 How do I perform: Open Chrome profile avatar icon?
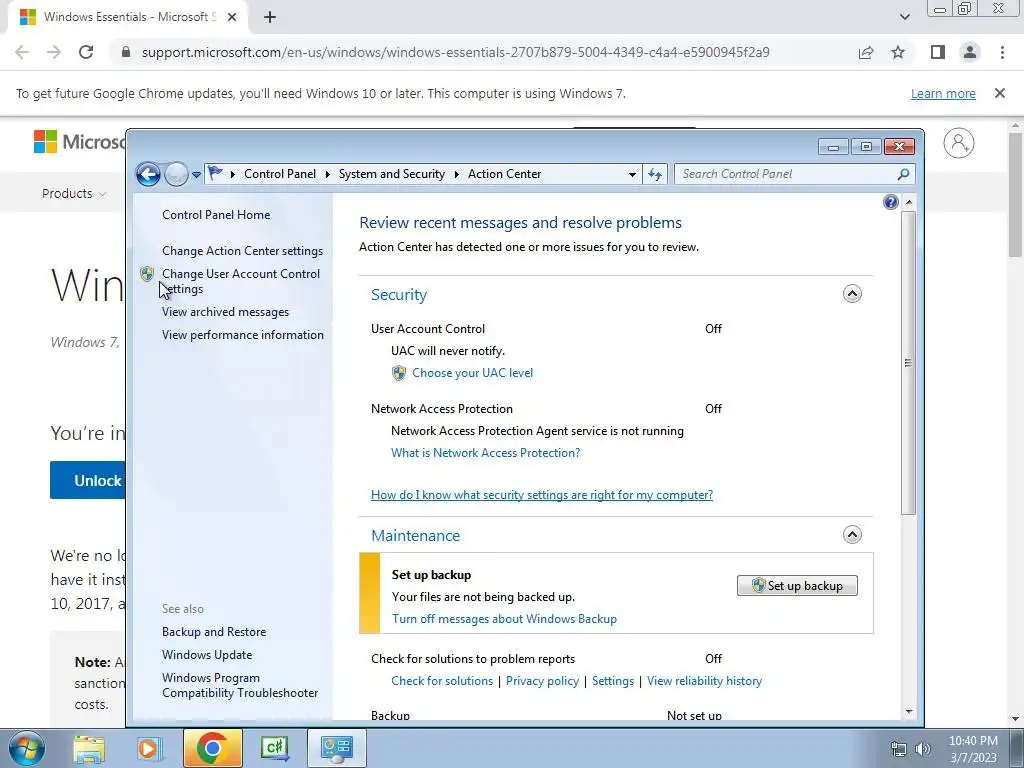(x=970, y=52)
